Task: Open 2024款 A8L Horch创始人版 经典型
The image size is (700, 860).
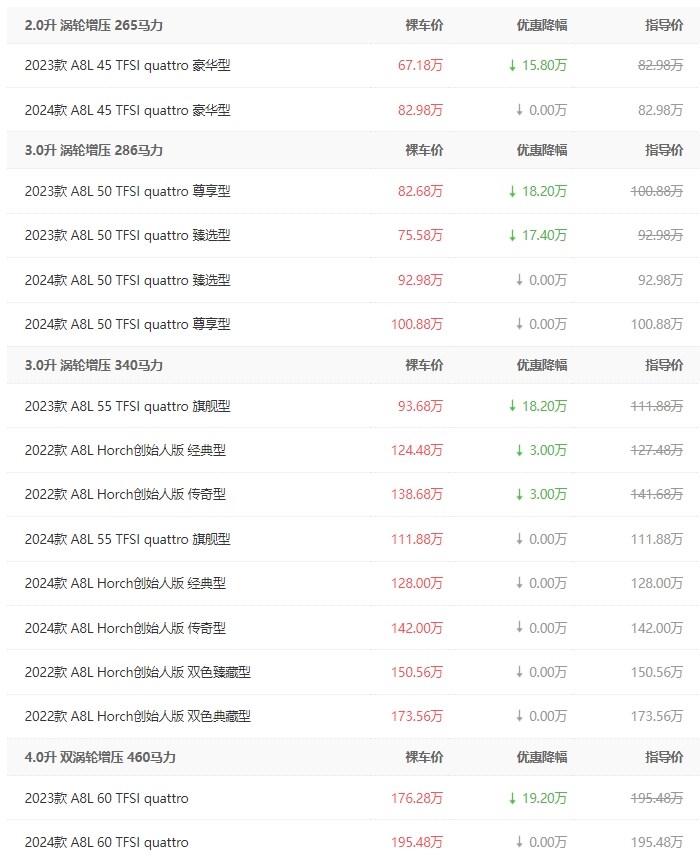Action: (125, 583)
